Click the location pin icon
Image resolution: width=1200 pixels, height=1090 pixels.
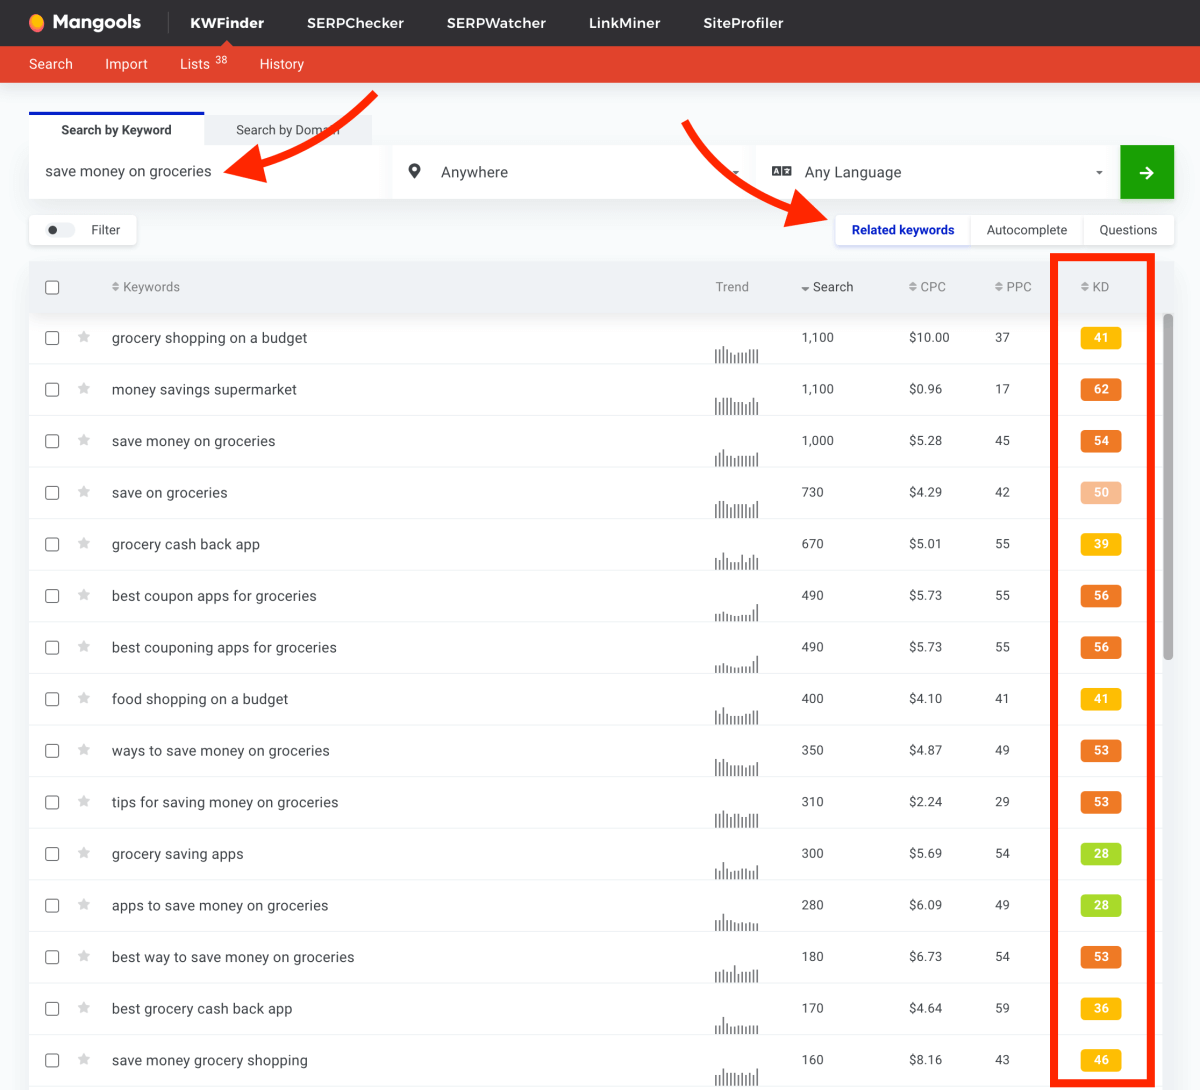414,172
